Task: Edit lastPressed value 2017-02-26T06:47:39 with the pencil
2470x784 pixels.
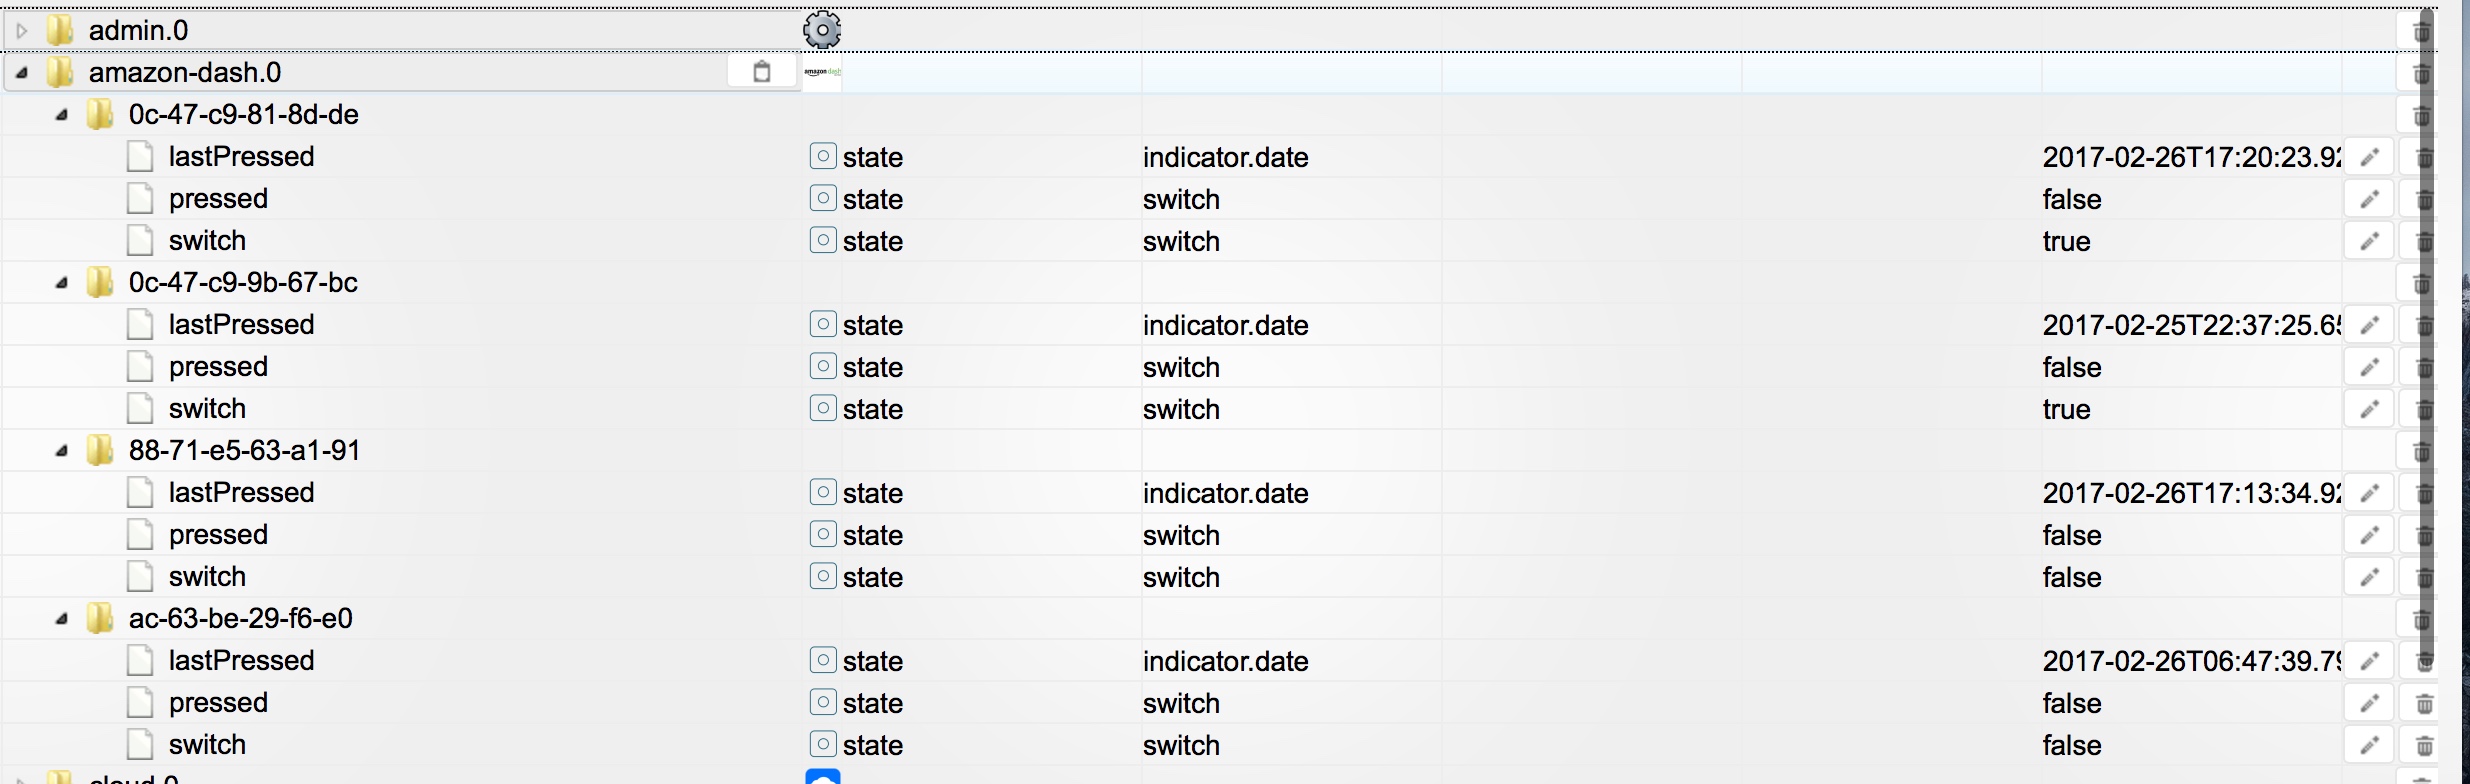Action: (x=2369, y=661)
